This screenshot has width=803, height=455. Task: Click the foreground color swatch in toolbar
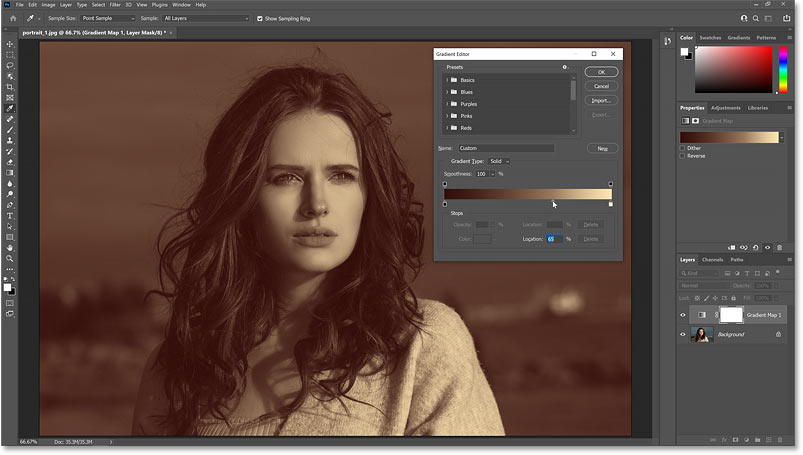[7, 288]
